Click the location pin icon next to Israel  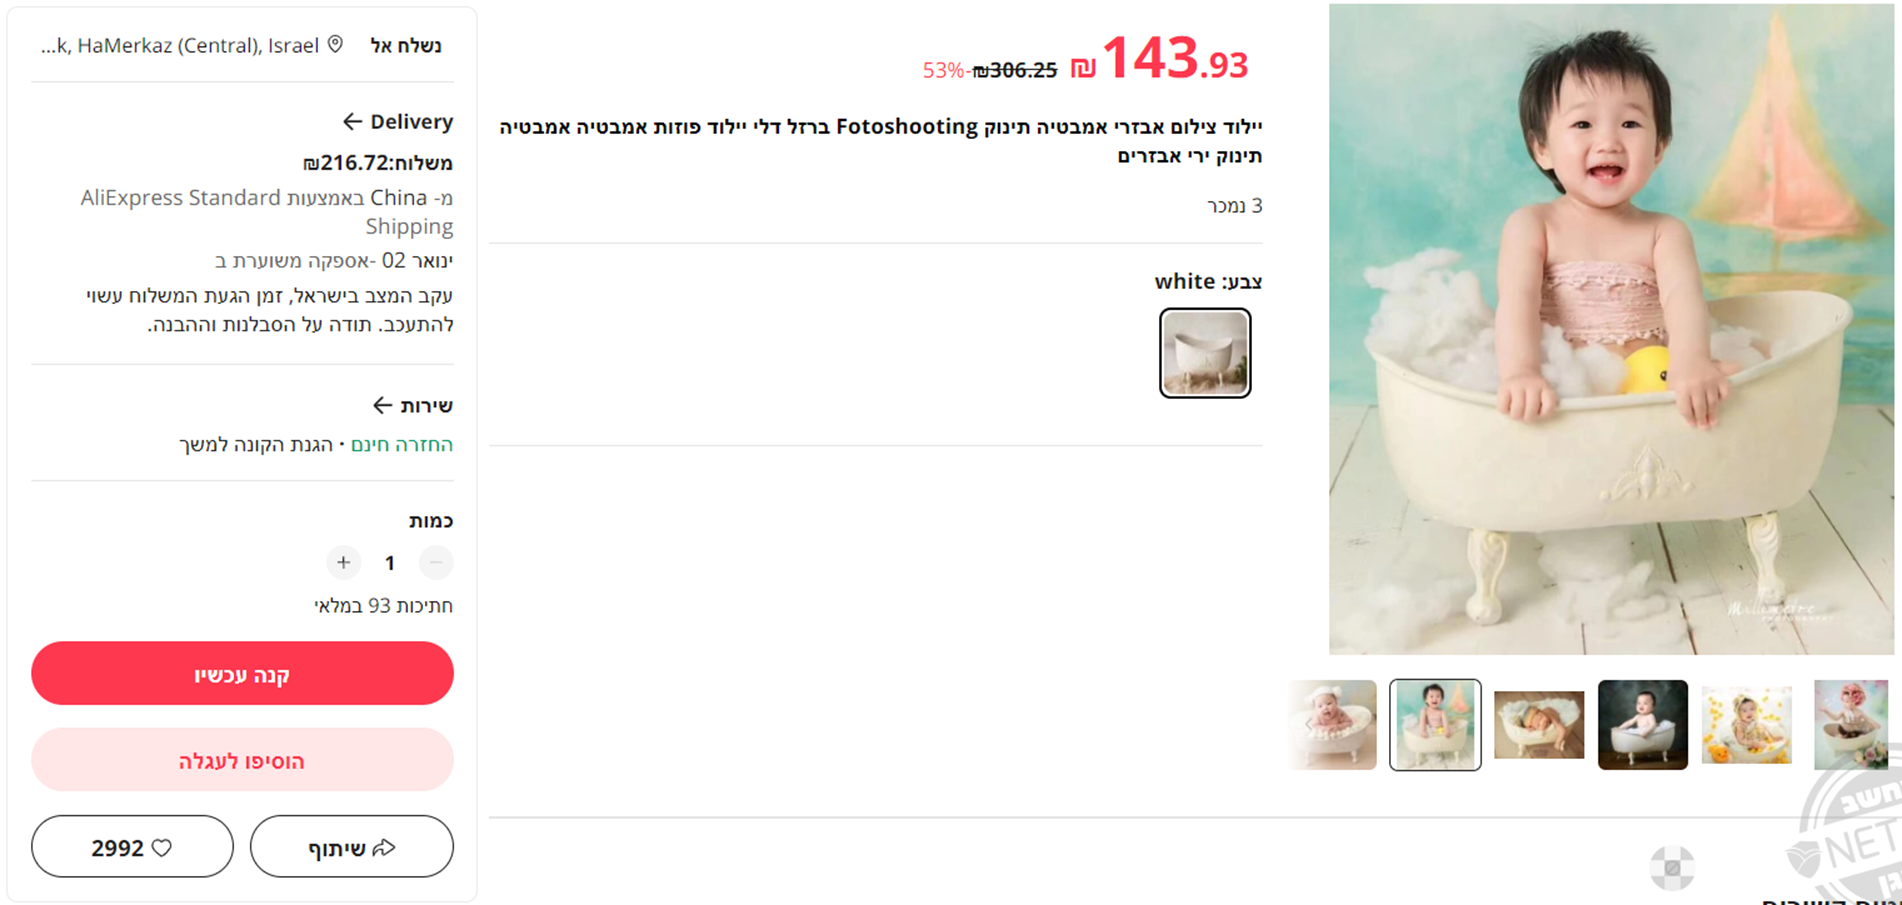click(336, 45)
